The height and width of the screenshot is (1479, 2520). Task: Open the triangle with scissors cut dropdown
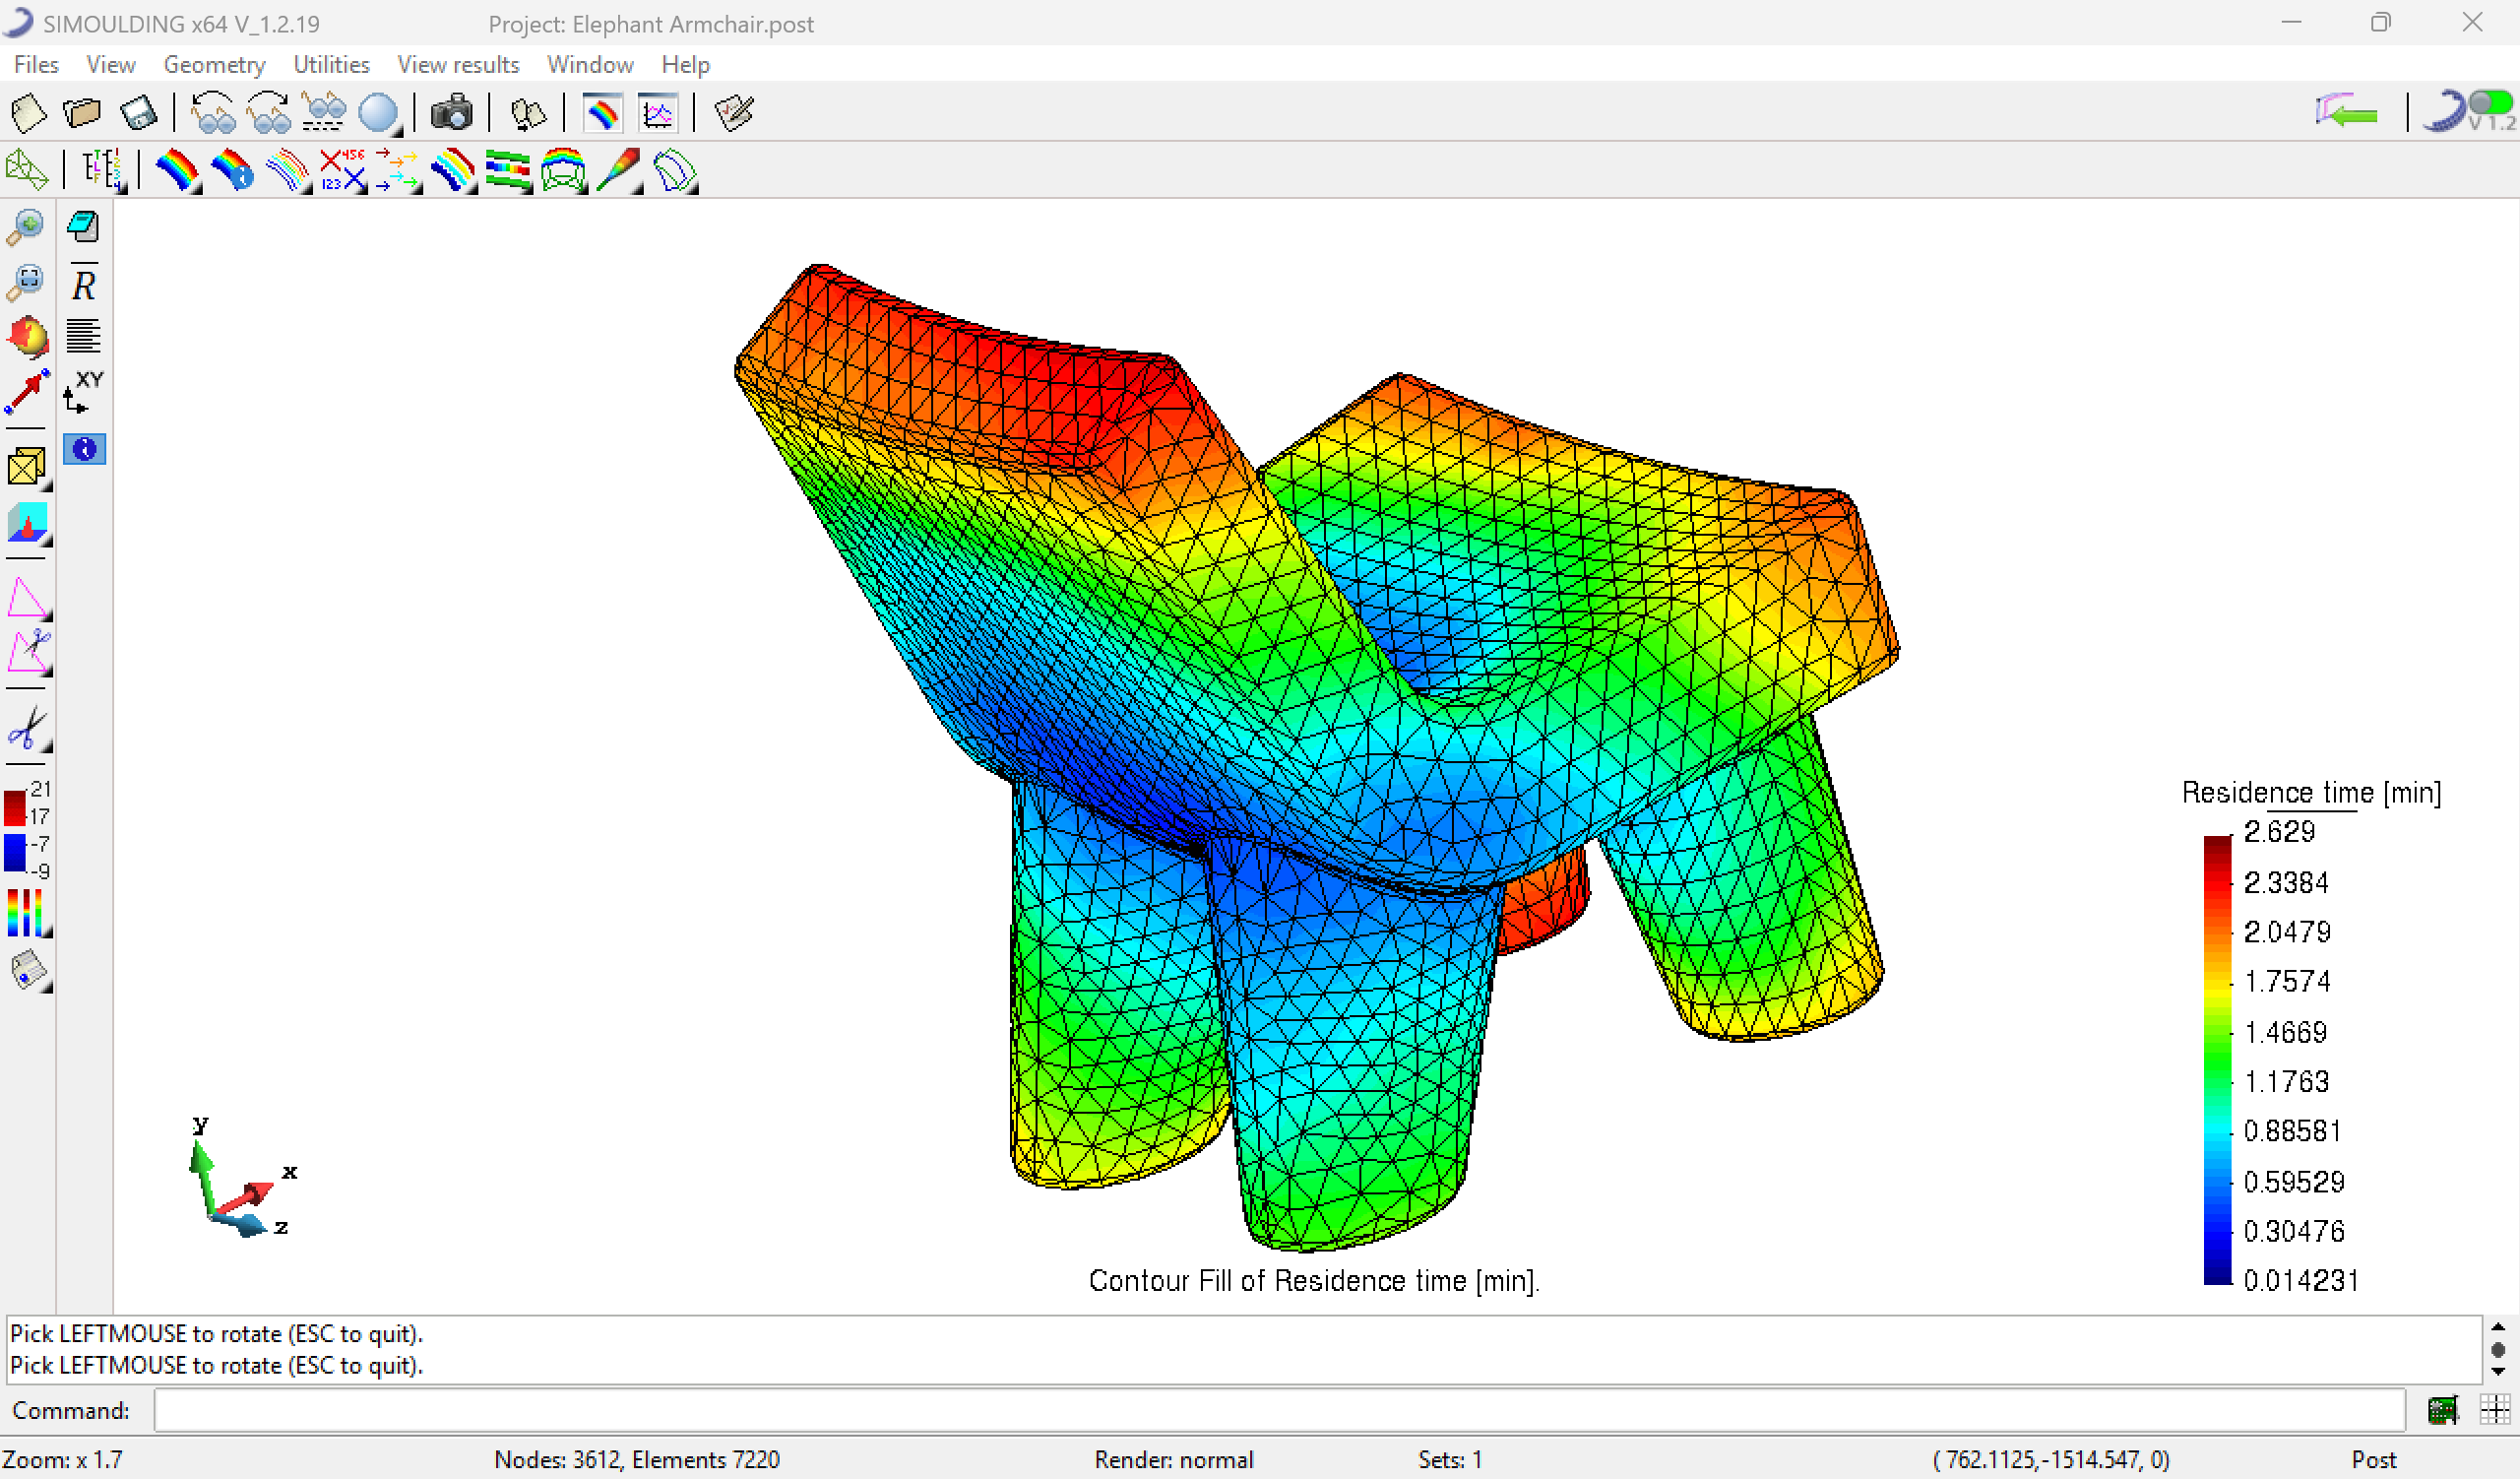pos(28,652)
